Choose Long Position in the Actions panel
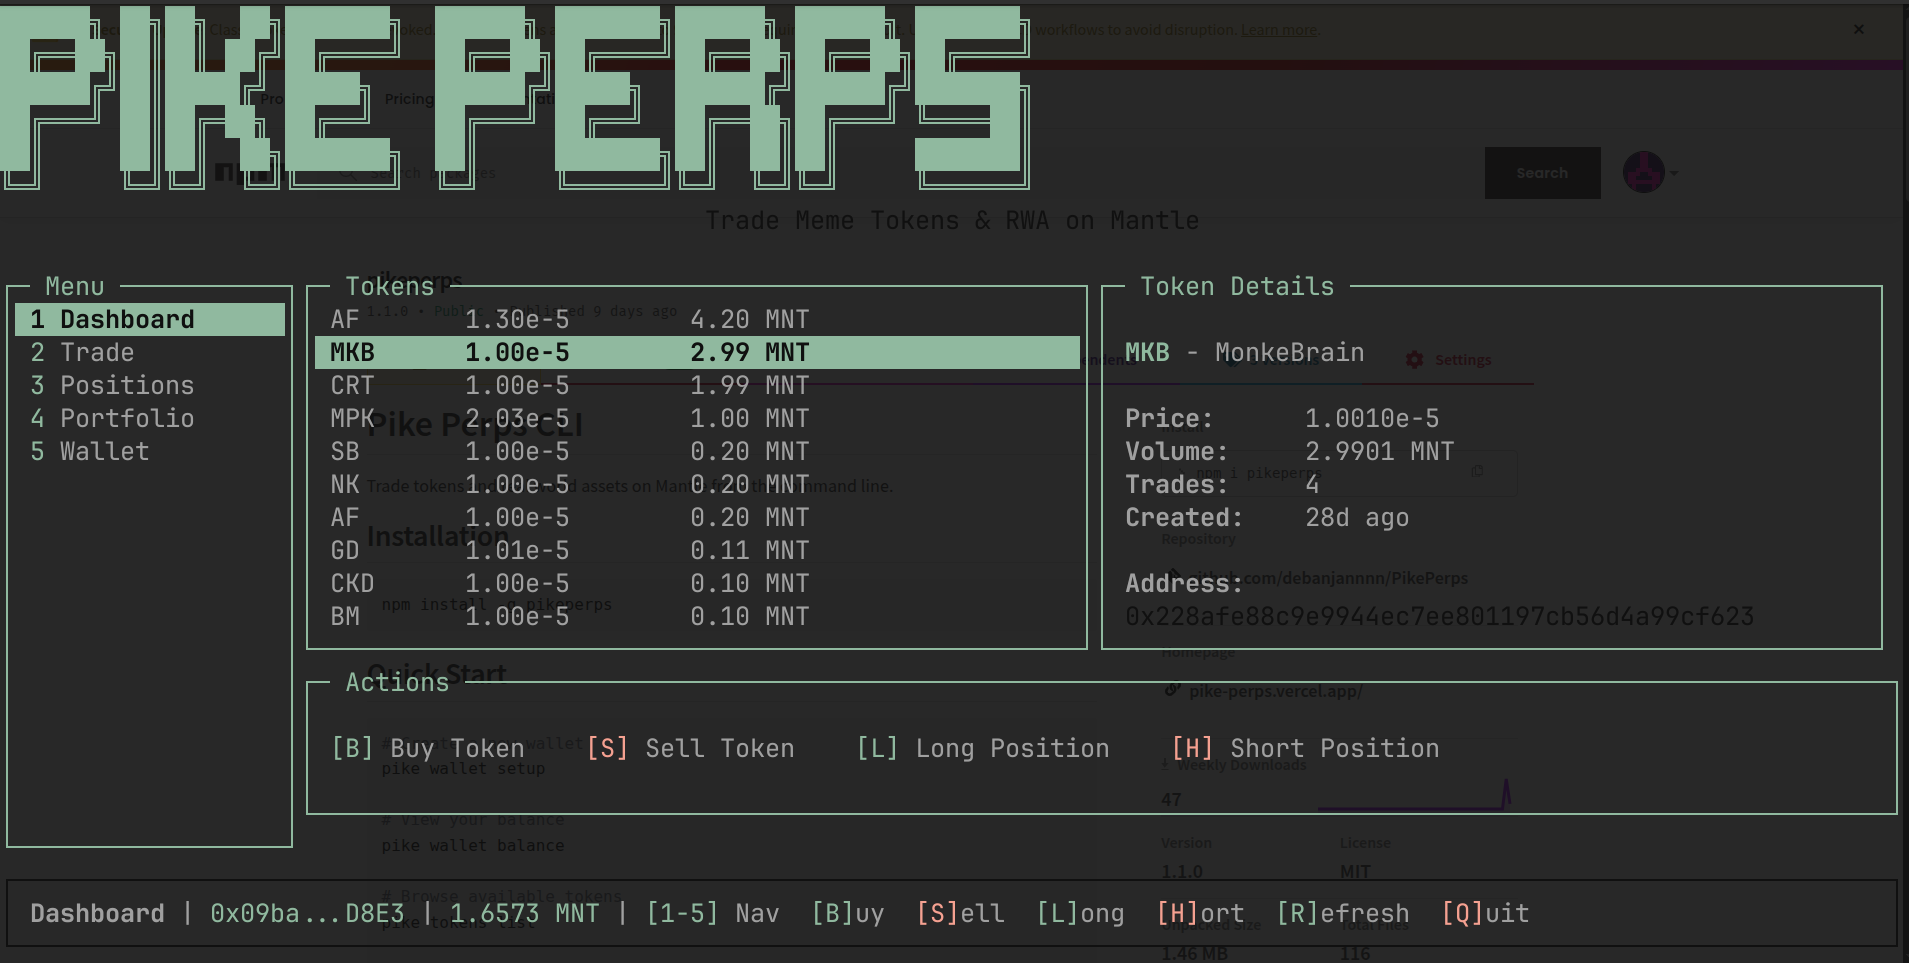1909x963 pixels. coord(983,749)
